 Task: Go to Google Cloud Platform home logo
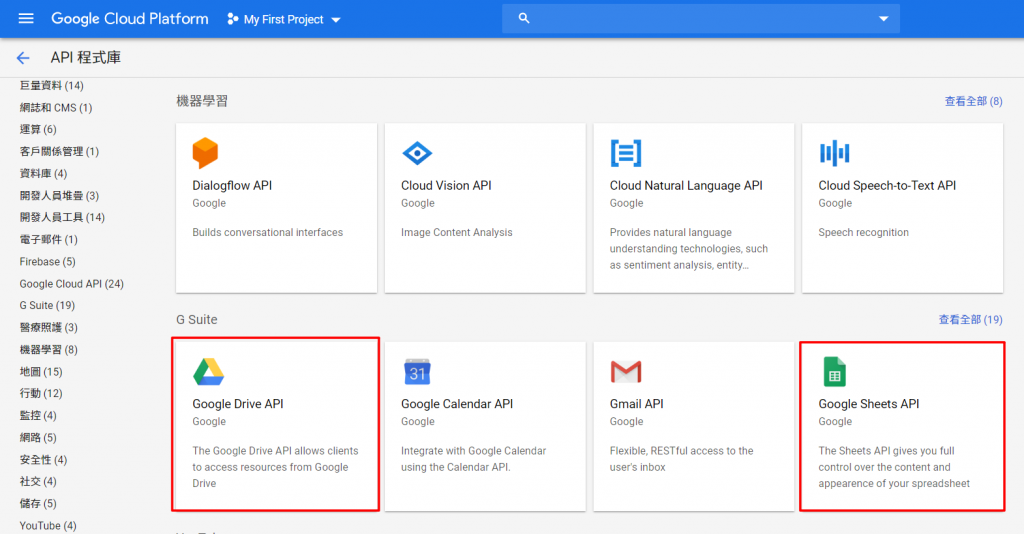tap(130, 19)
